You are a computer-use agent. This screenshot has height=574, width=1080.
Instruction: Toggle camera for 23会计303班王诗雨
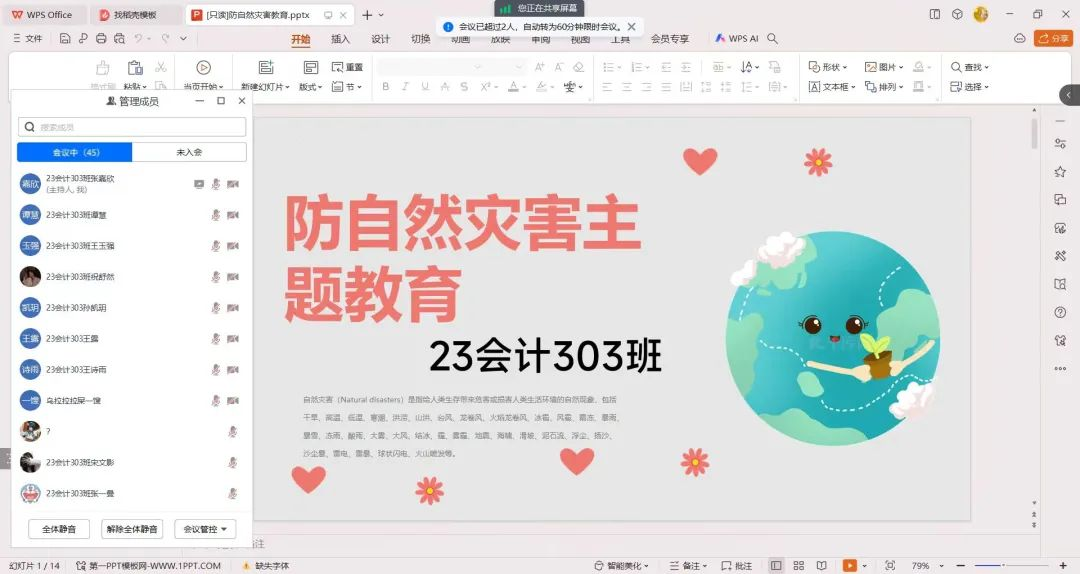click(x=232, y=370)
